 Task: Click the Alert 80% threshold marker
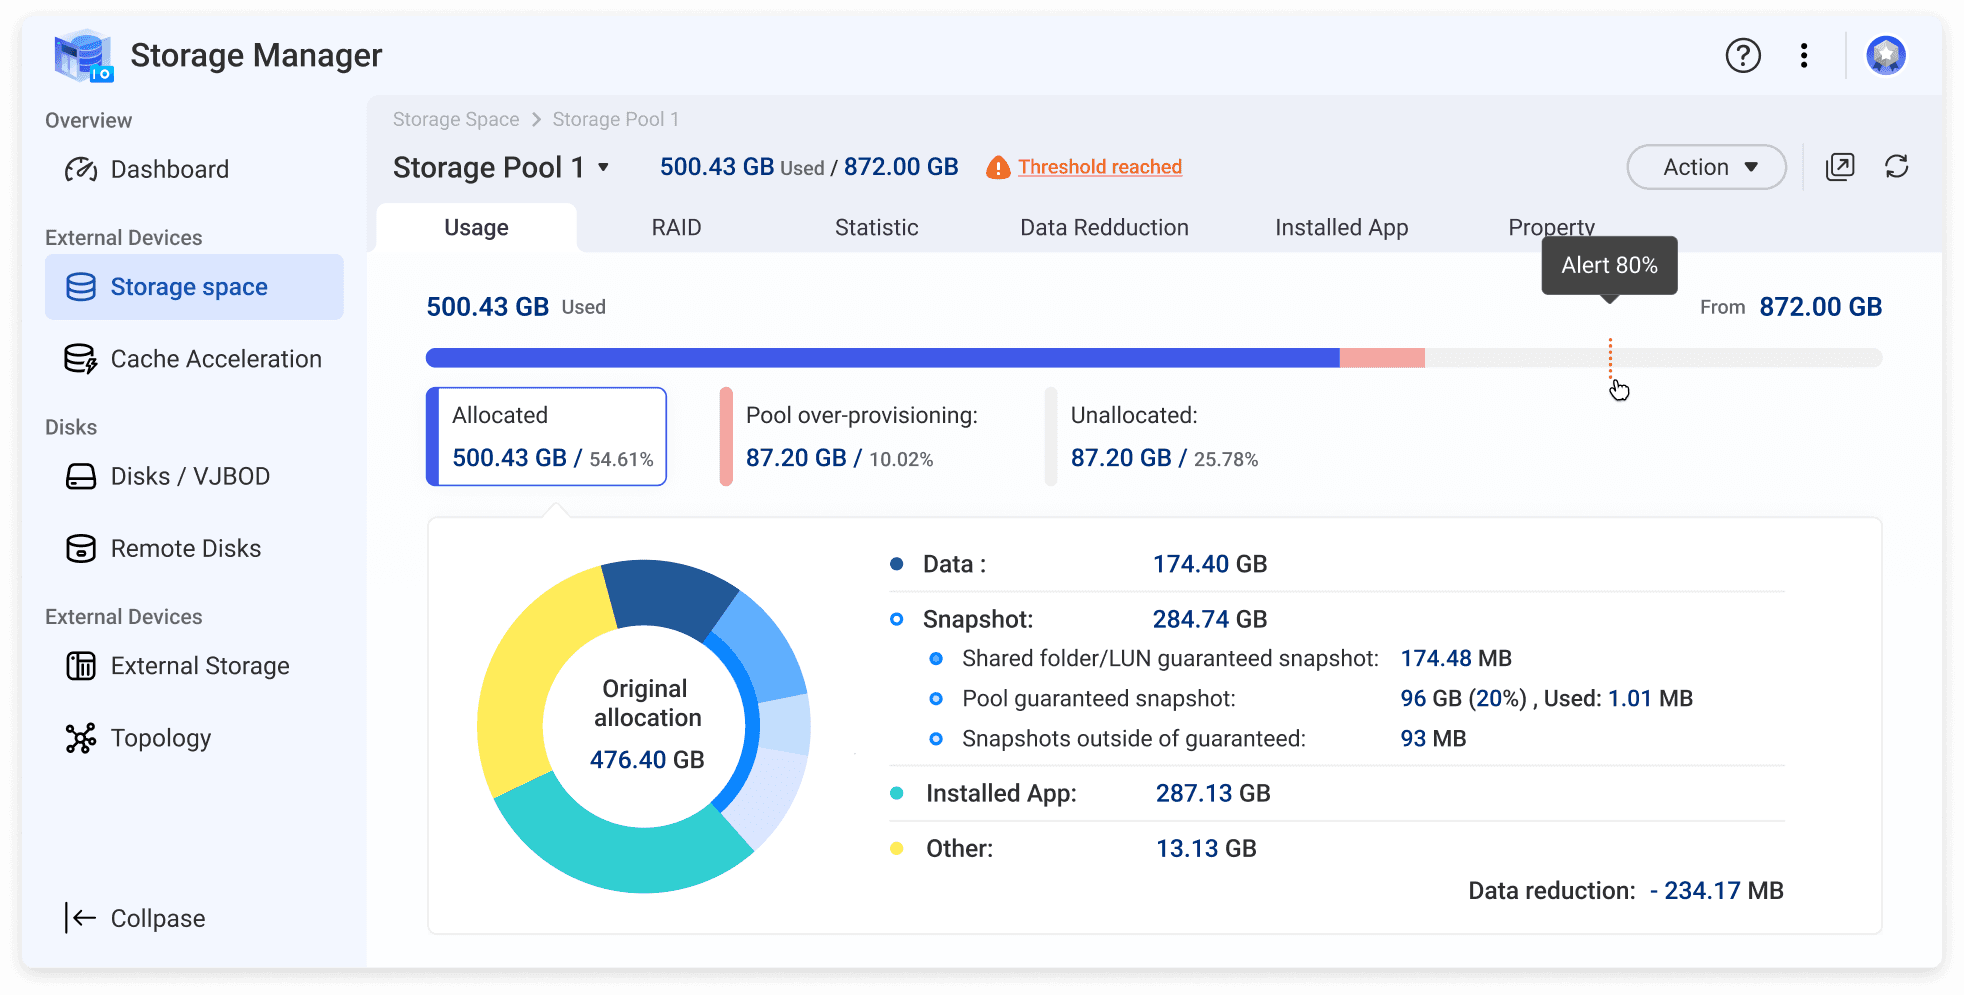(1610, 358)
